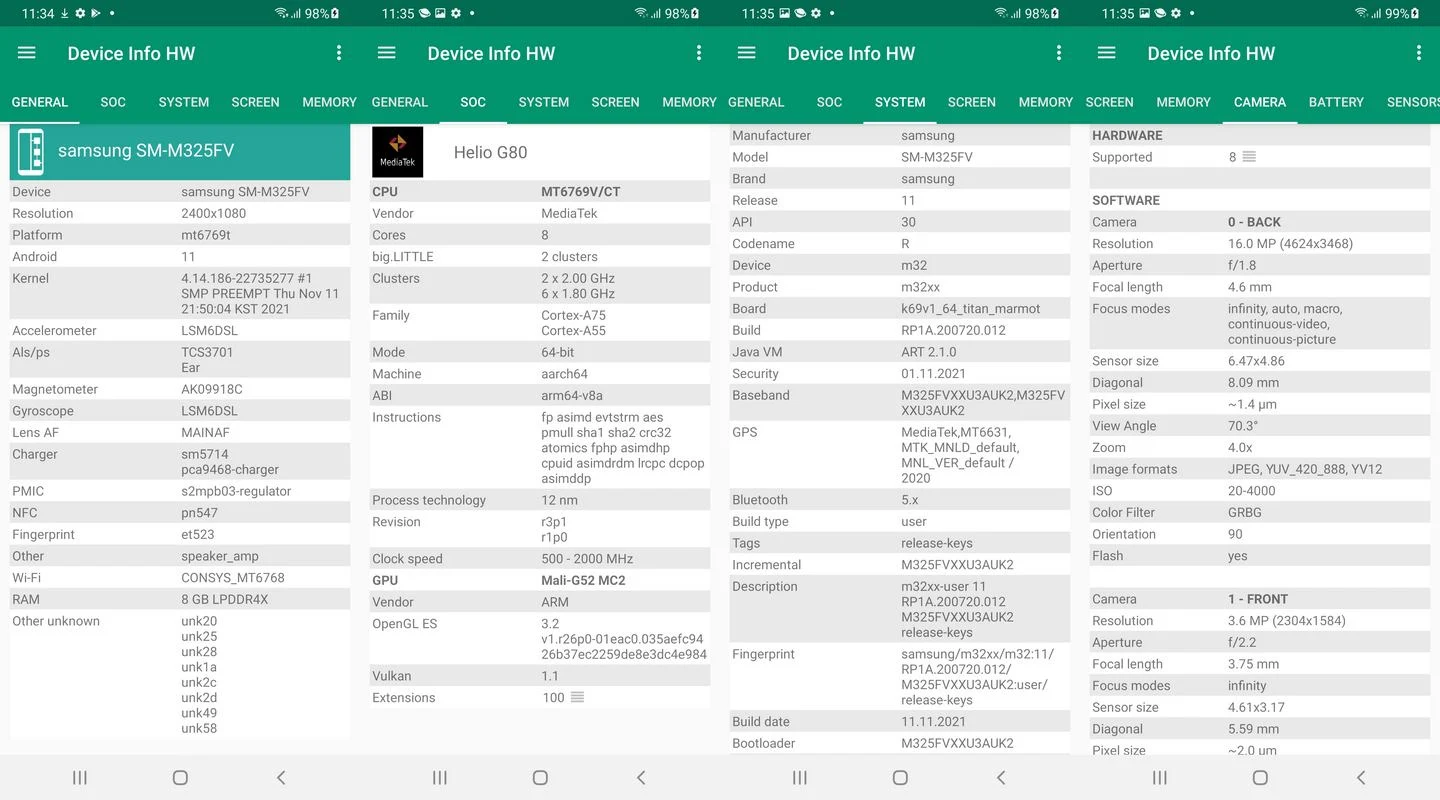Select the SCREEN tab on the General-tab screen

tap(255, 102)
